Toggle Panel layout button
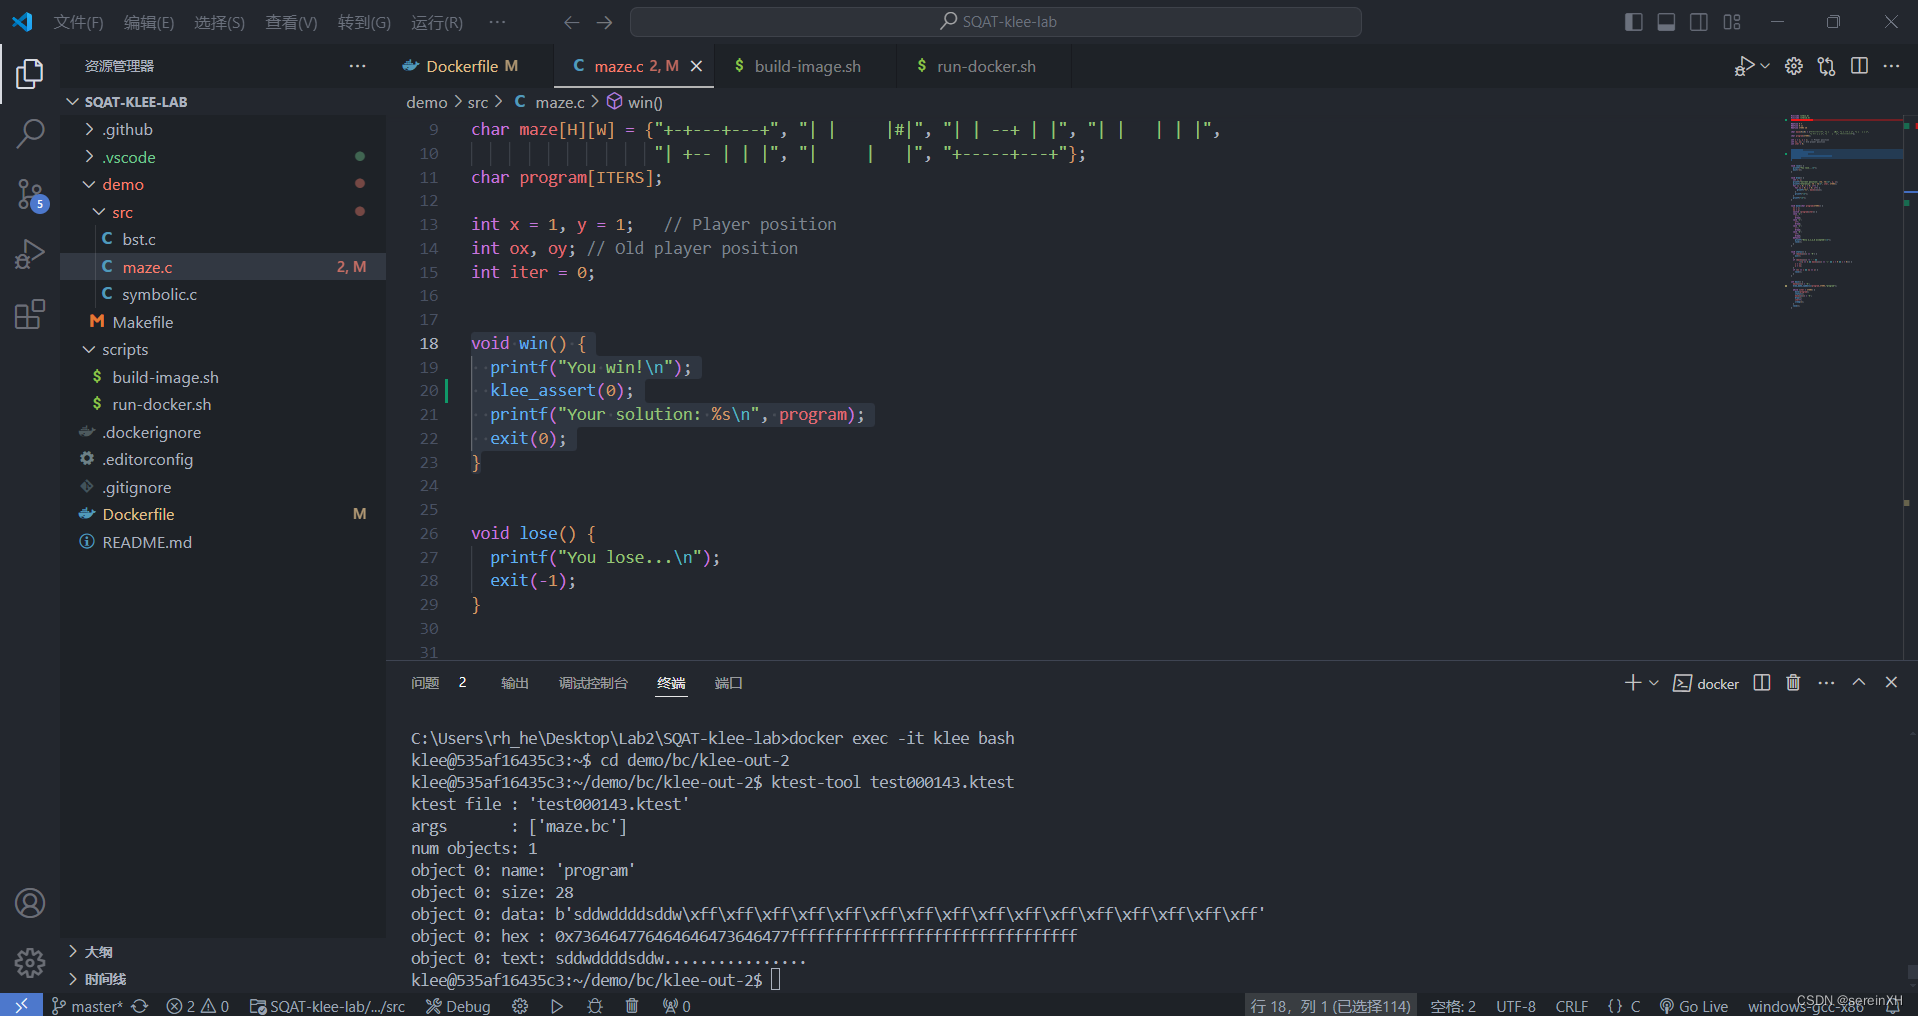Image resolution: width=1918 pixels, height=1016 pixels. tap(1666, 22)
